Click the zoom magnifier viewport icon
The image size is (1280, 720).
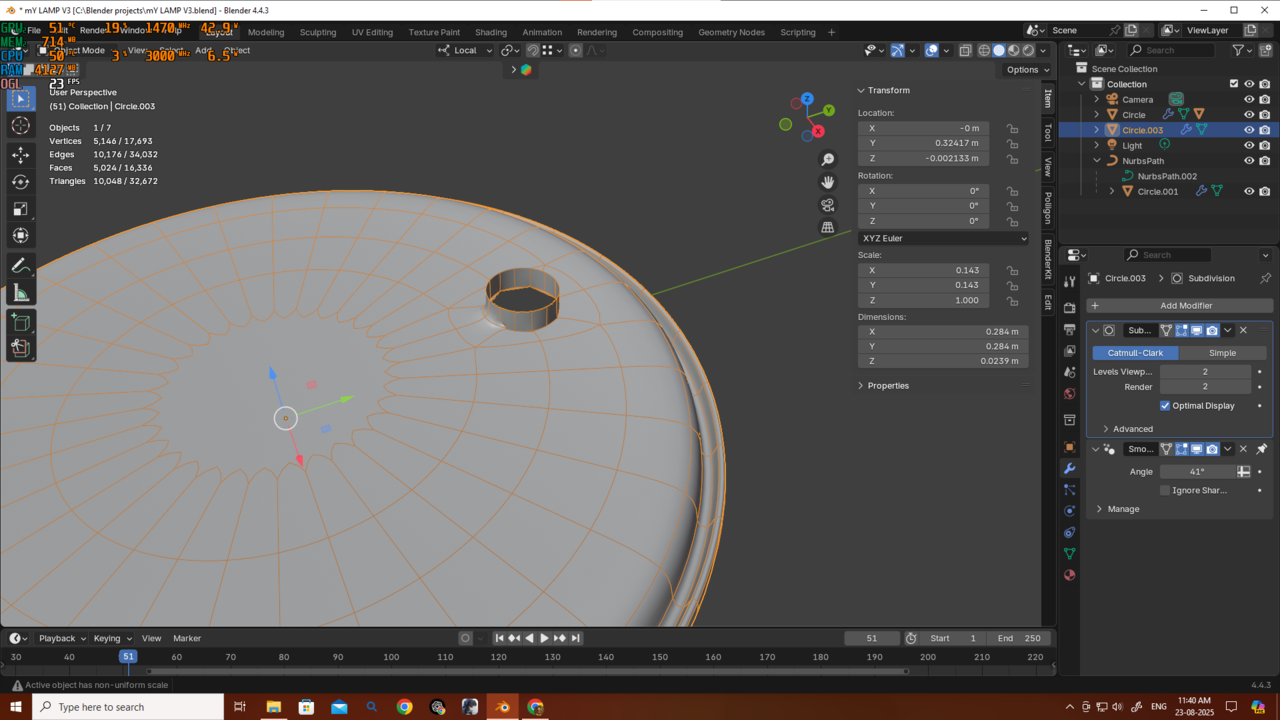point(827,160)
